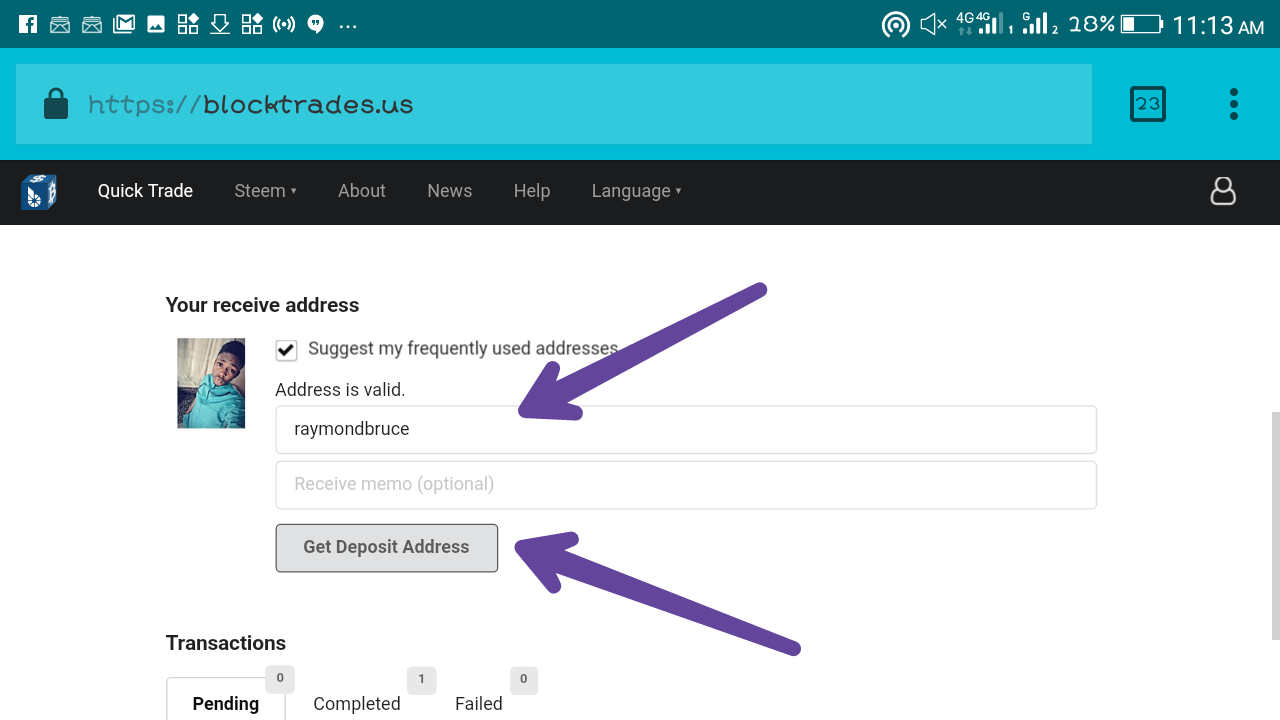The width and height of the screenshot is (1280, 720).
Task: Tap the download notification icon in status bar
Action: (220, 24)
